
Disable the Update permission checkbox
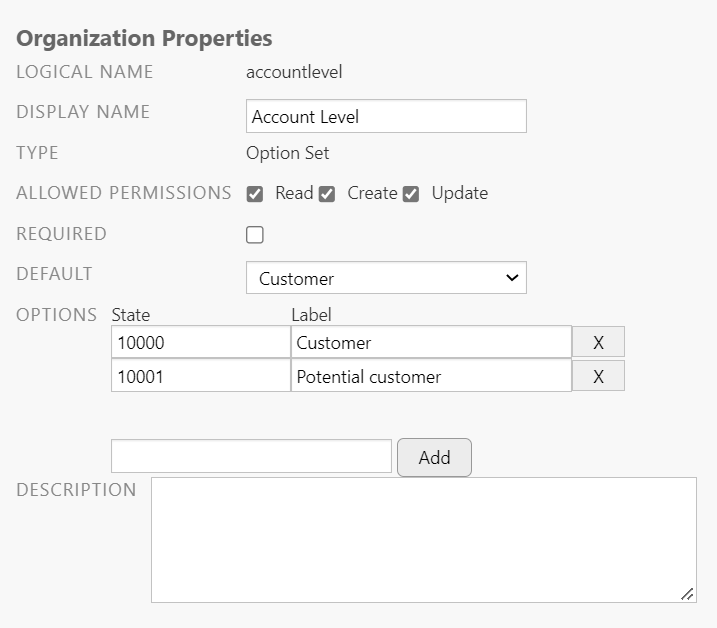pos(411,194)
